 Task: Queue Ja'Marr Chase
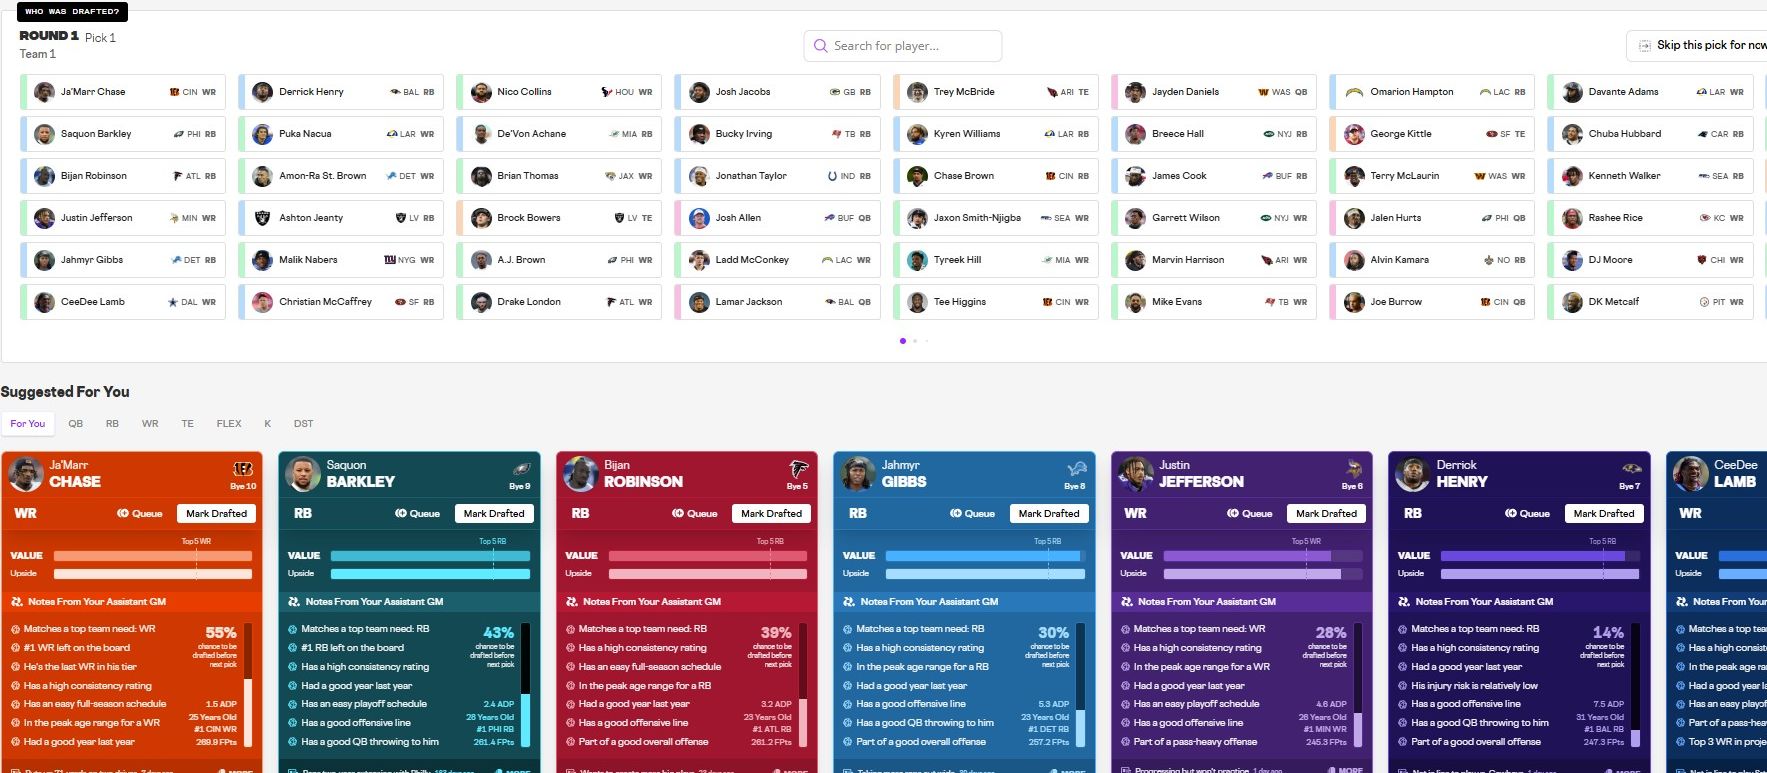click(x=140, y=514)
